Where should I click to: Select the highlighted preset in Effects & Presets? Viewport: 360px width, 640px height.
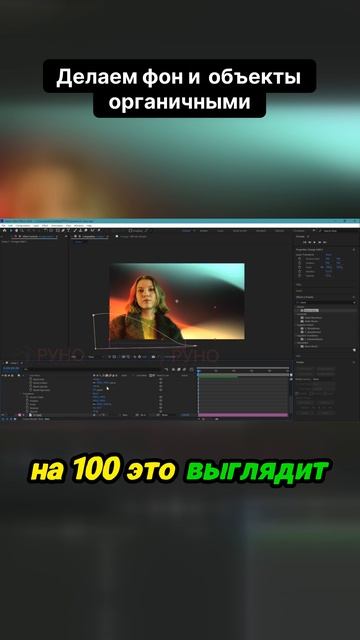tap(310, 311)
